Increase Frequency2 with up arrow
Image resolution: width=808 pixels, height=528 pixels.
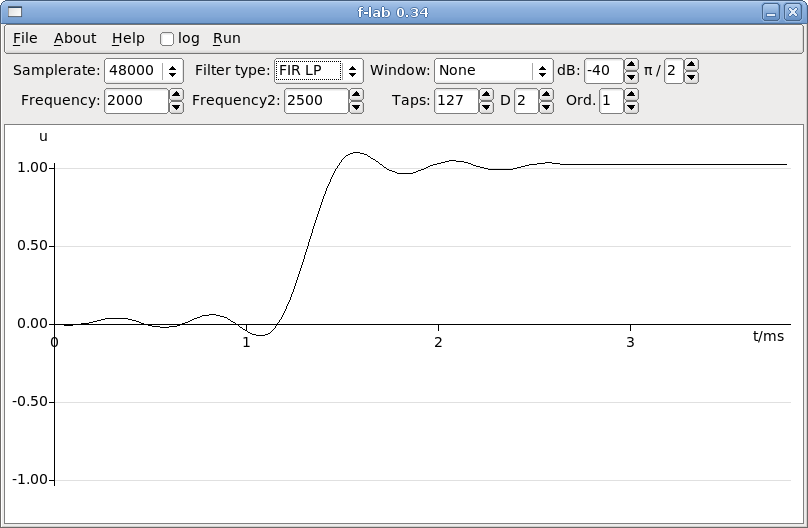[356, 95]
